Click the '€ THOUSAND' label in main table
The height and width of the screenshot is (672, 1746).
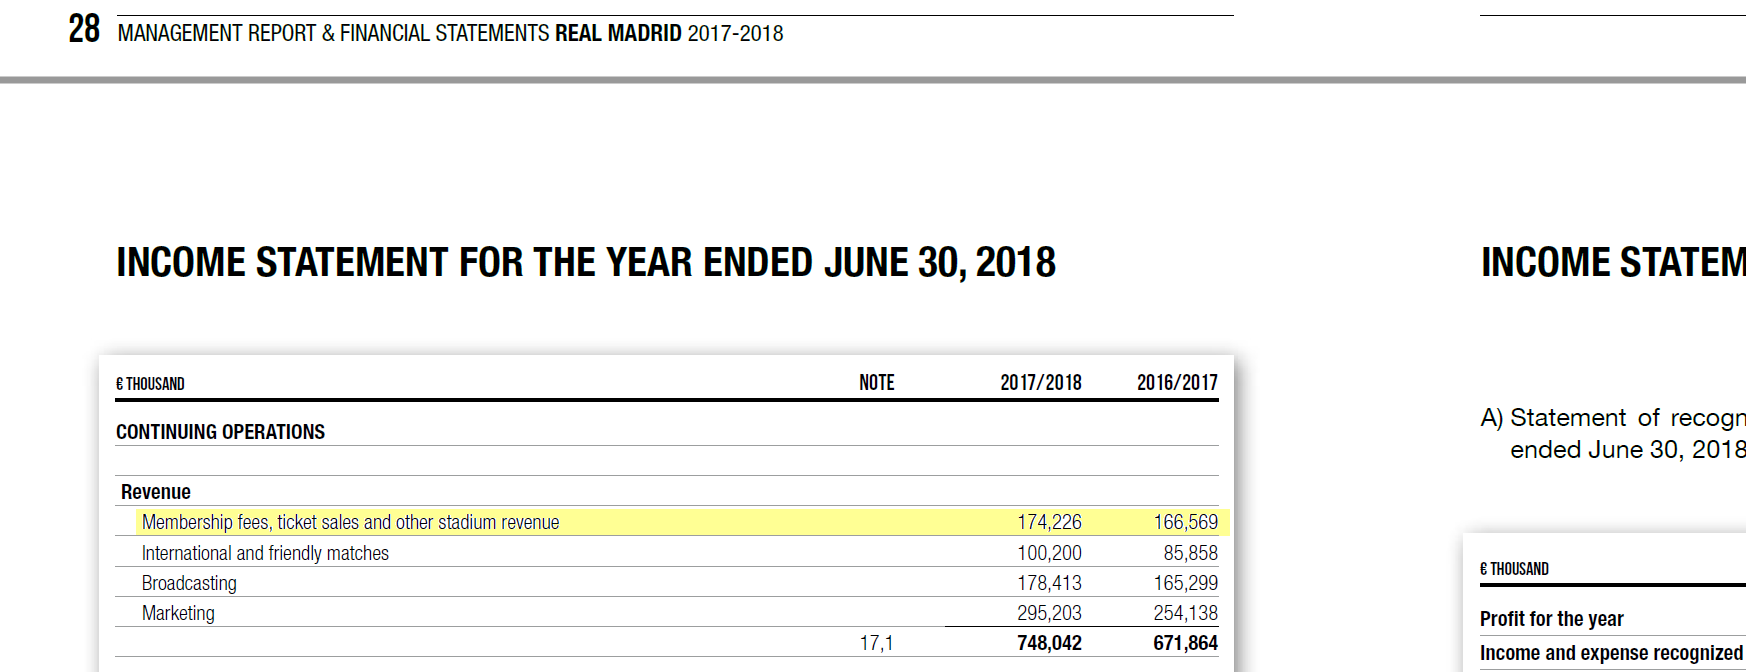tap(150, 384)
